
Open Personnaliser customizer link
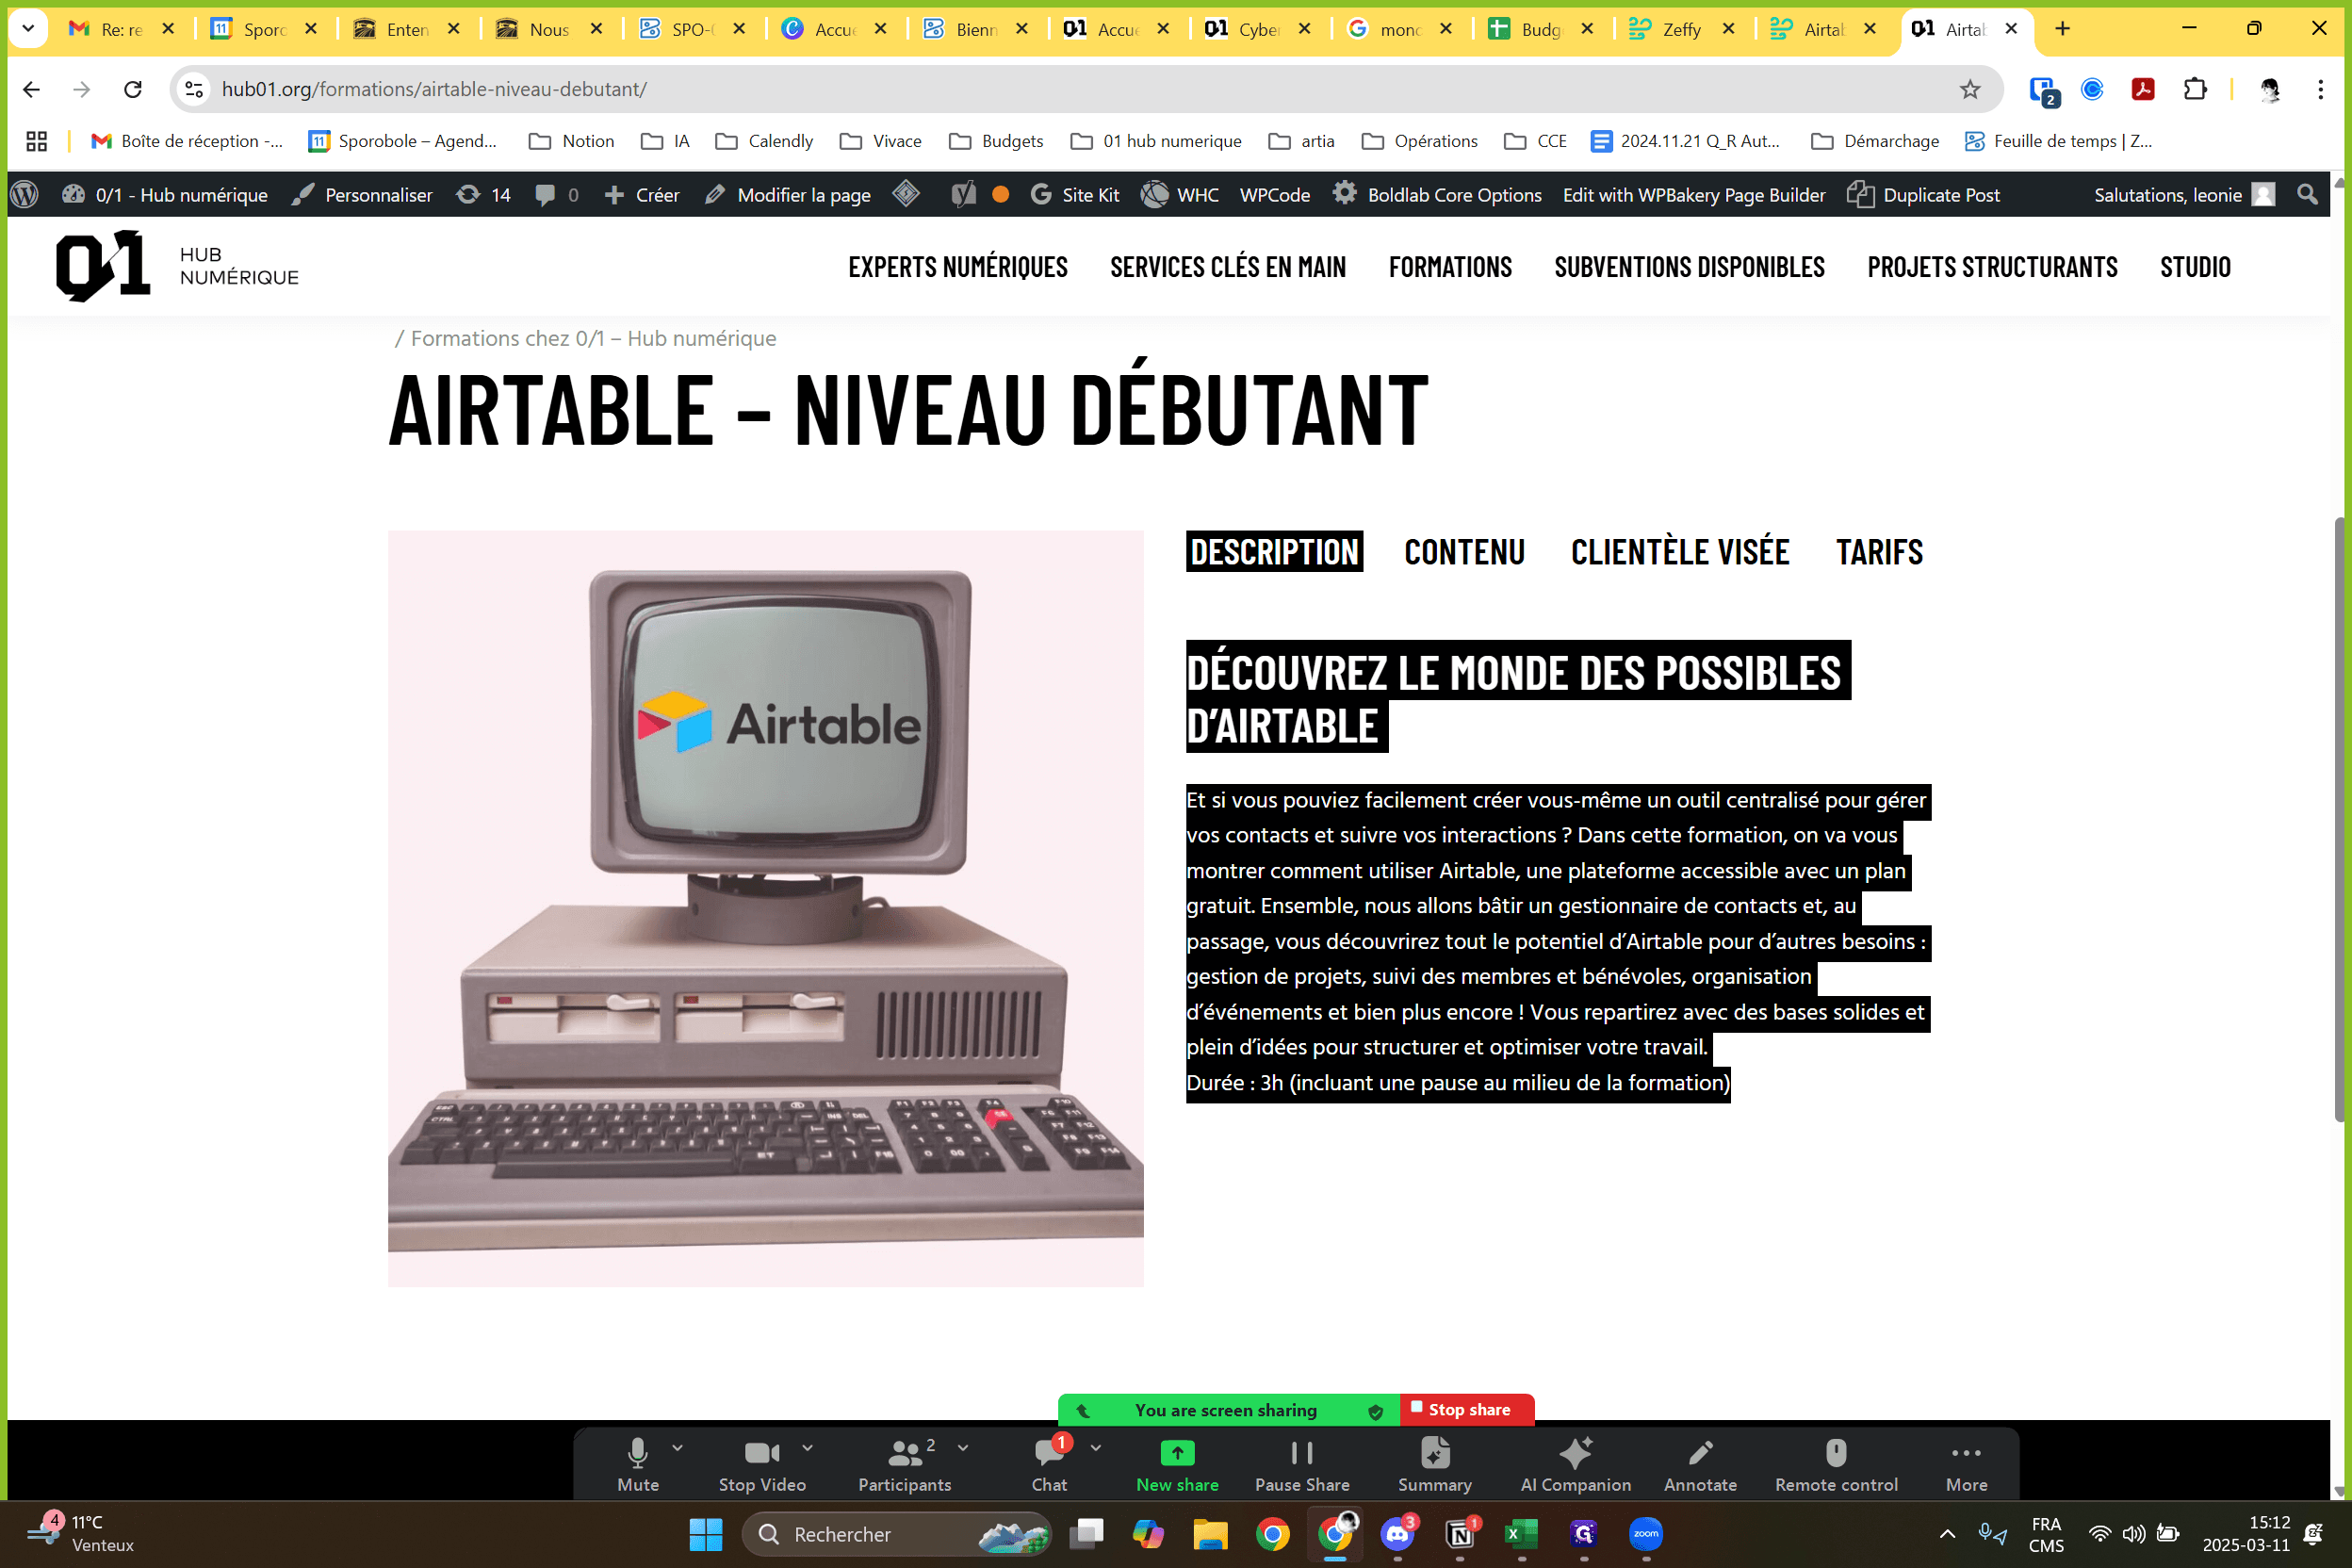coord(362,195)
